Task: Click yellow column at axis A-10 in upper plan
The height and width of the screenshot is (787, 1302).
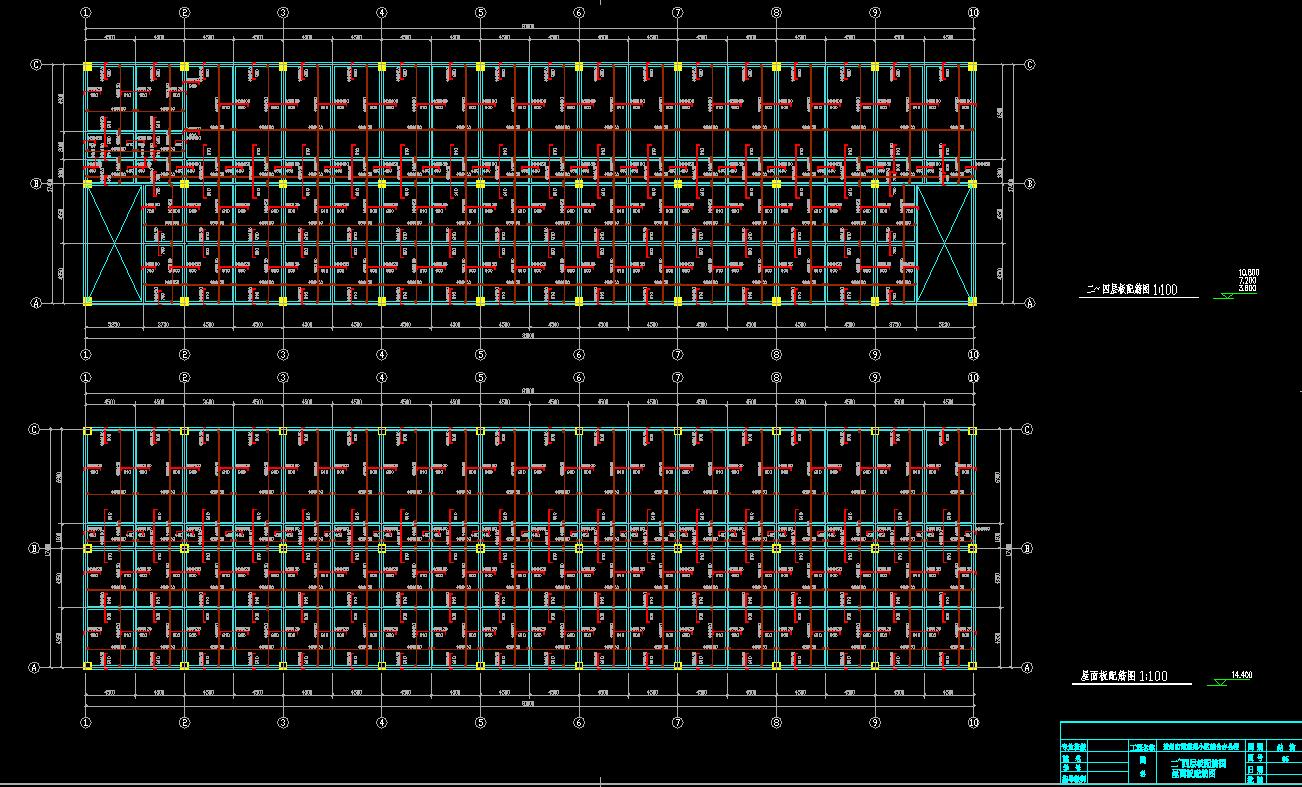Action: tap(972, 301)
